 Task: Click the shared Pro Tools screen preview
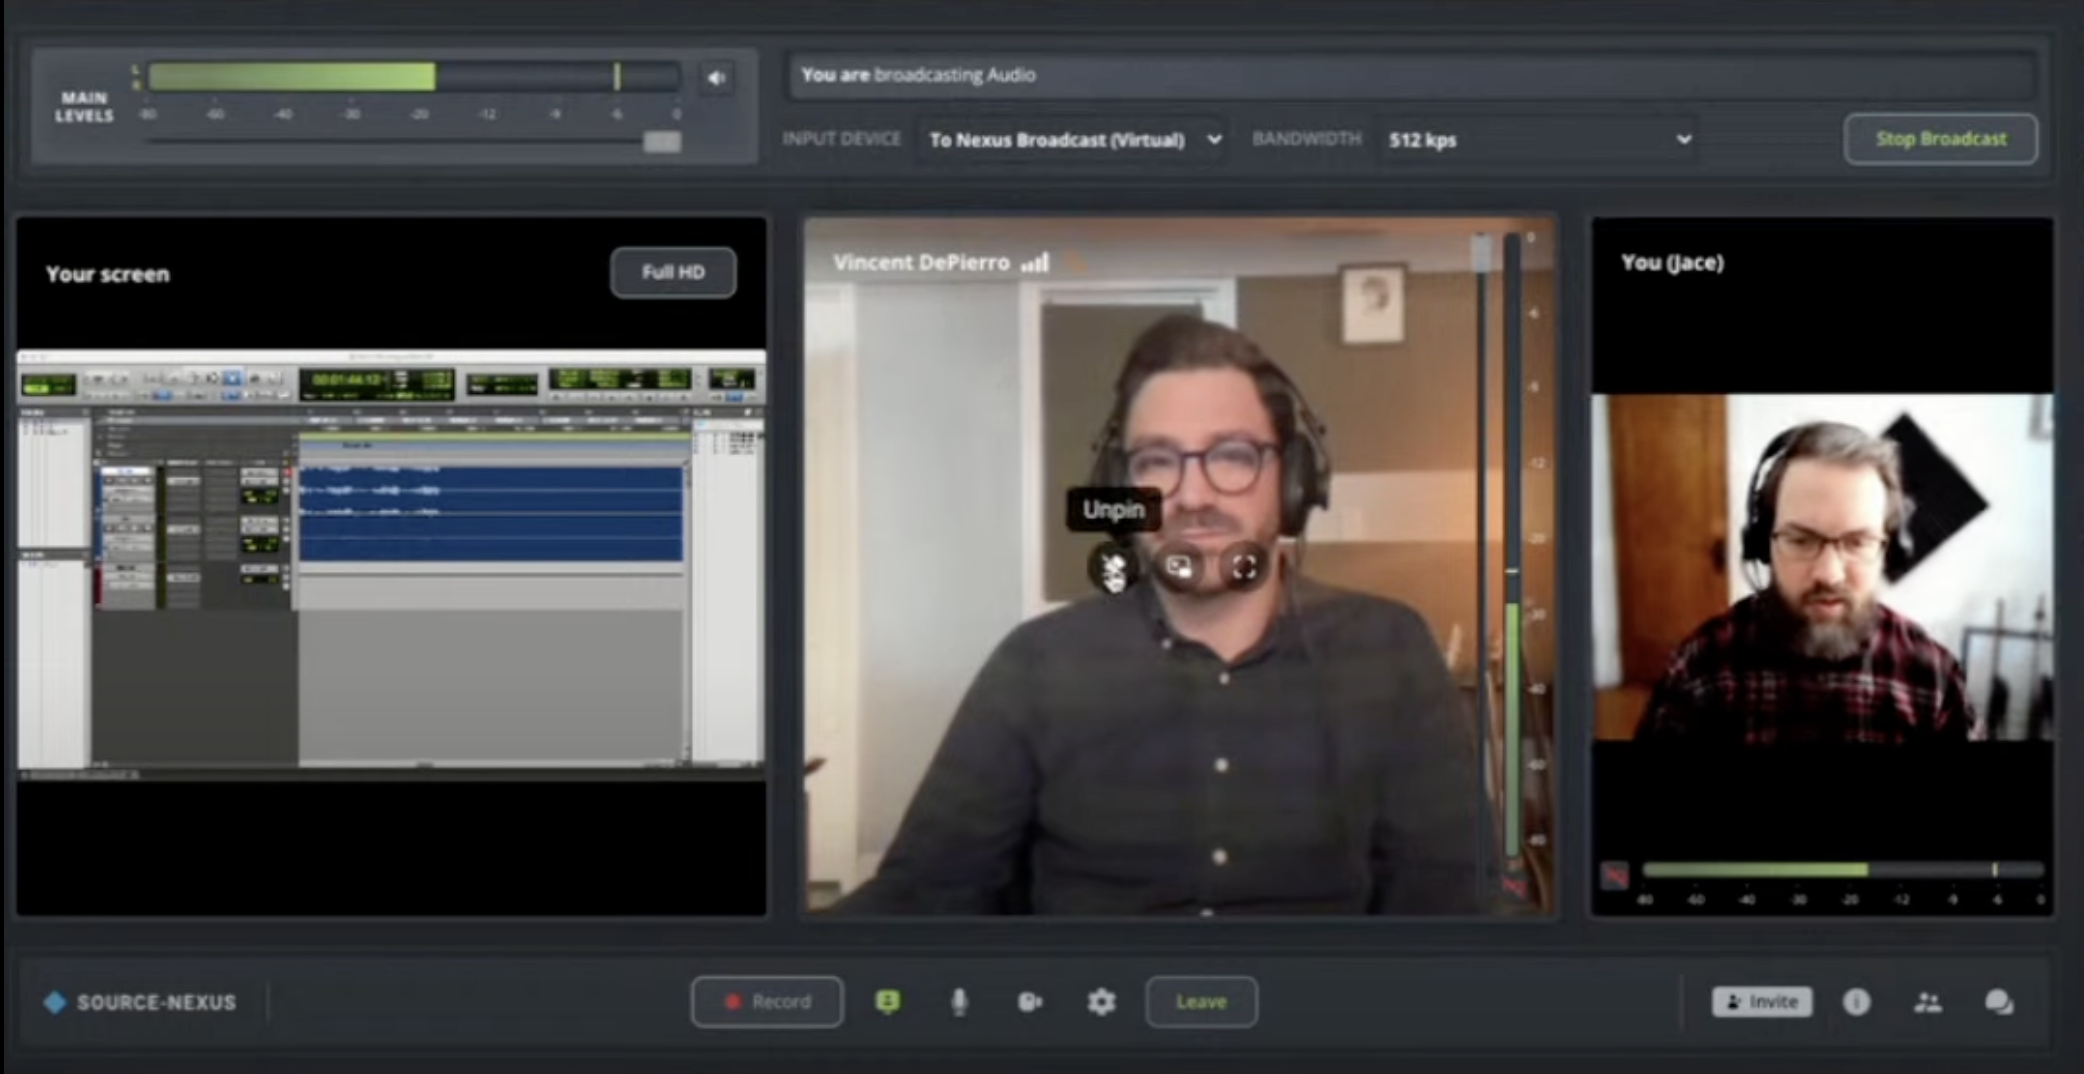(391, 560)
